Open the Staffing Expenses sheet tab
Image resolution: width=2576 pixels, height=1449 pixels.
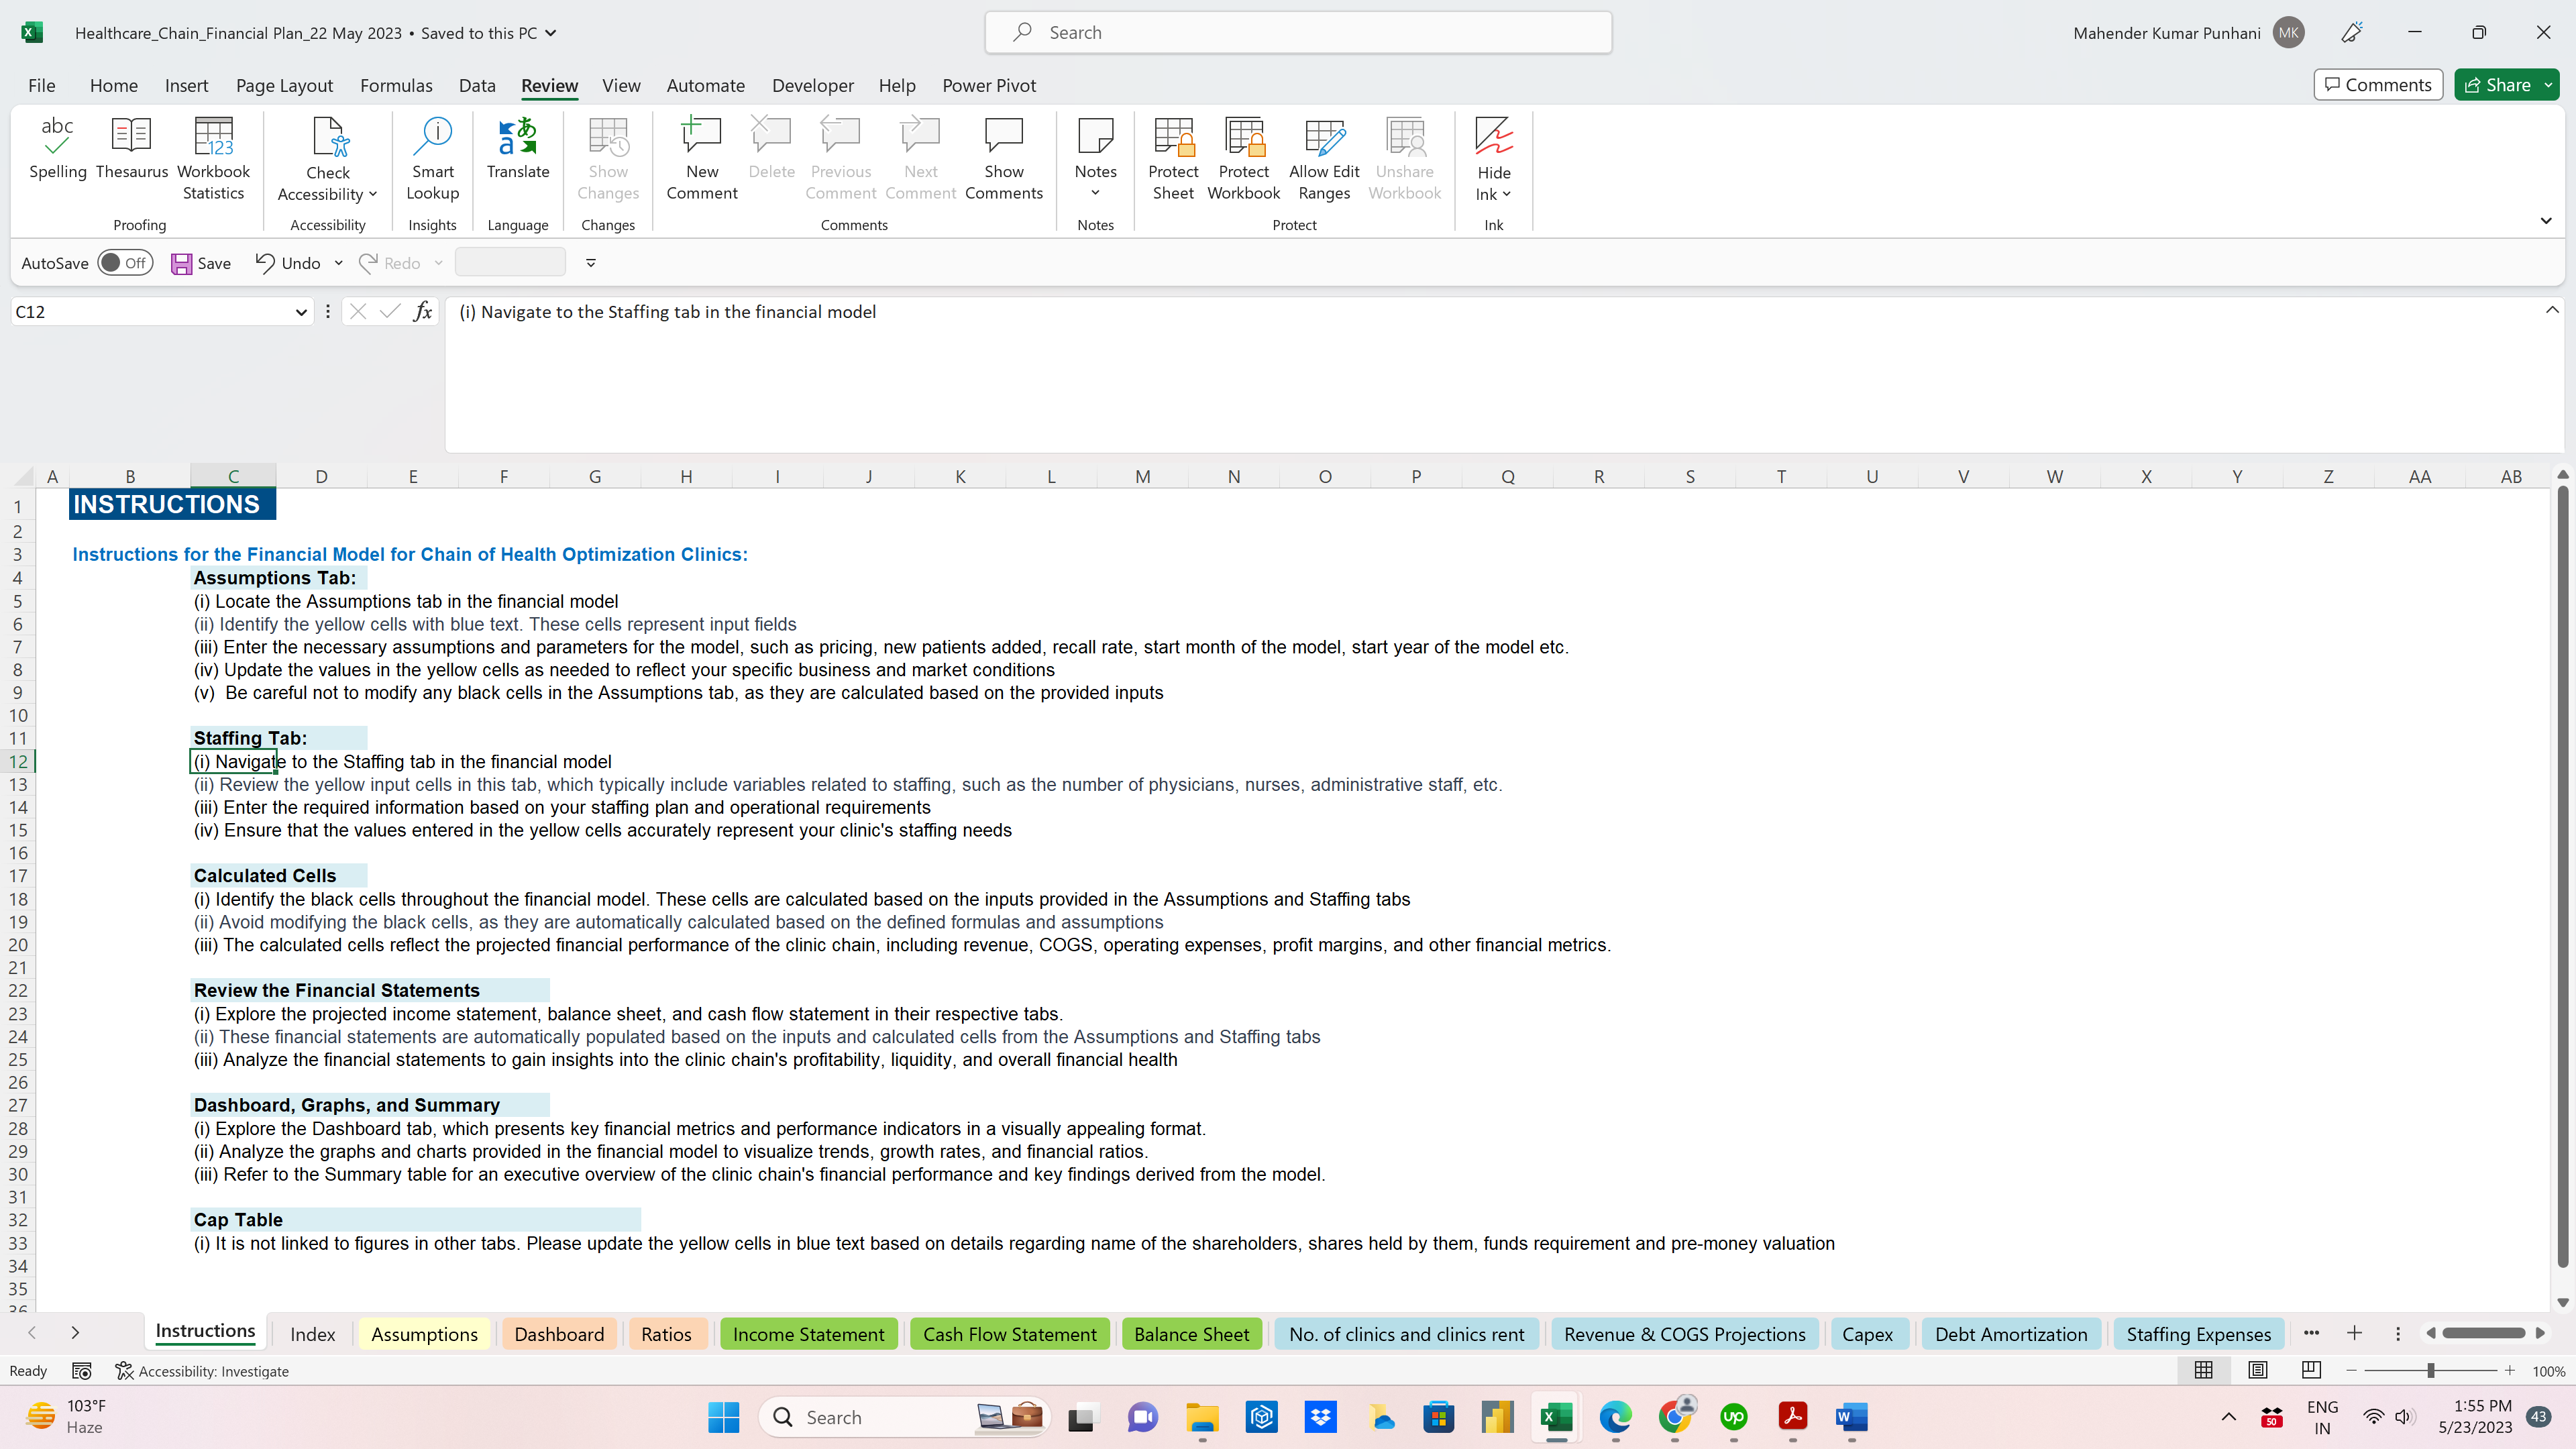tap(2198, 1334)
